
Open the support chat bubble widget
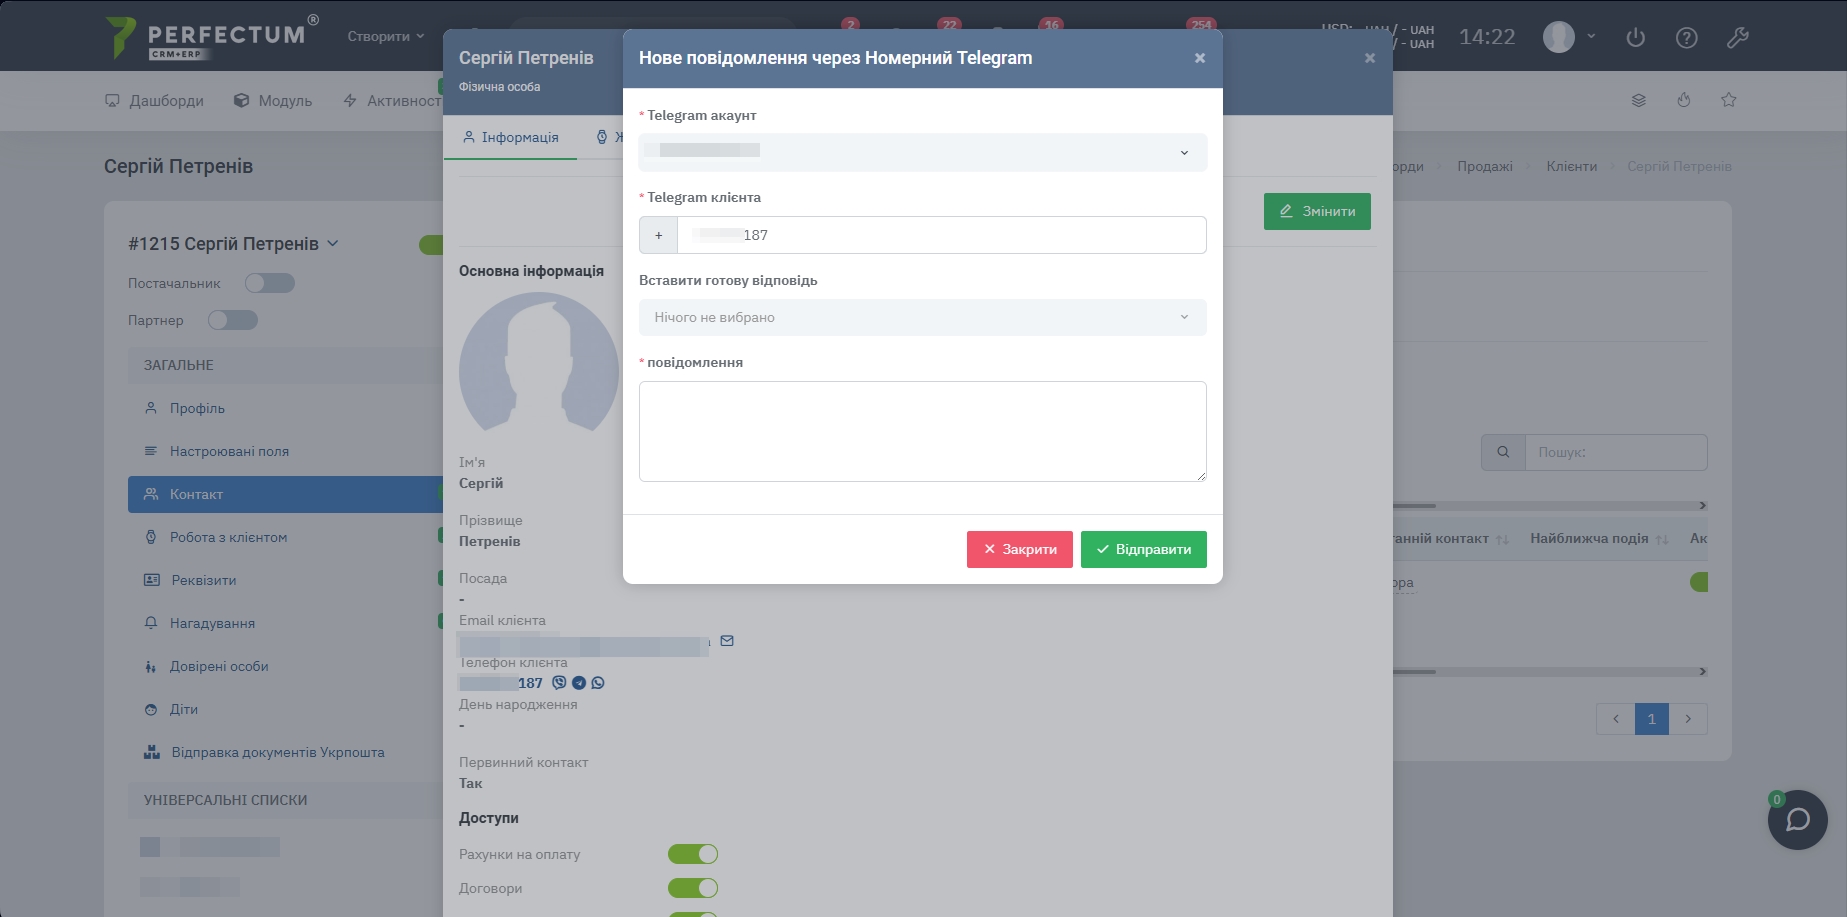click(1798, 820)
